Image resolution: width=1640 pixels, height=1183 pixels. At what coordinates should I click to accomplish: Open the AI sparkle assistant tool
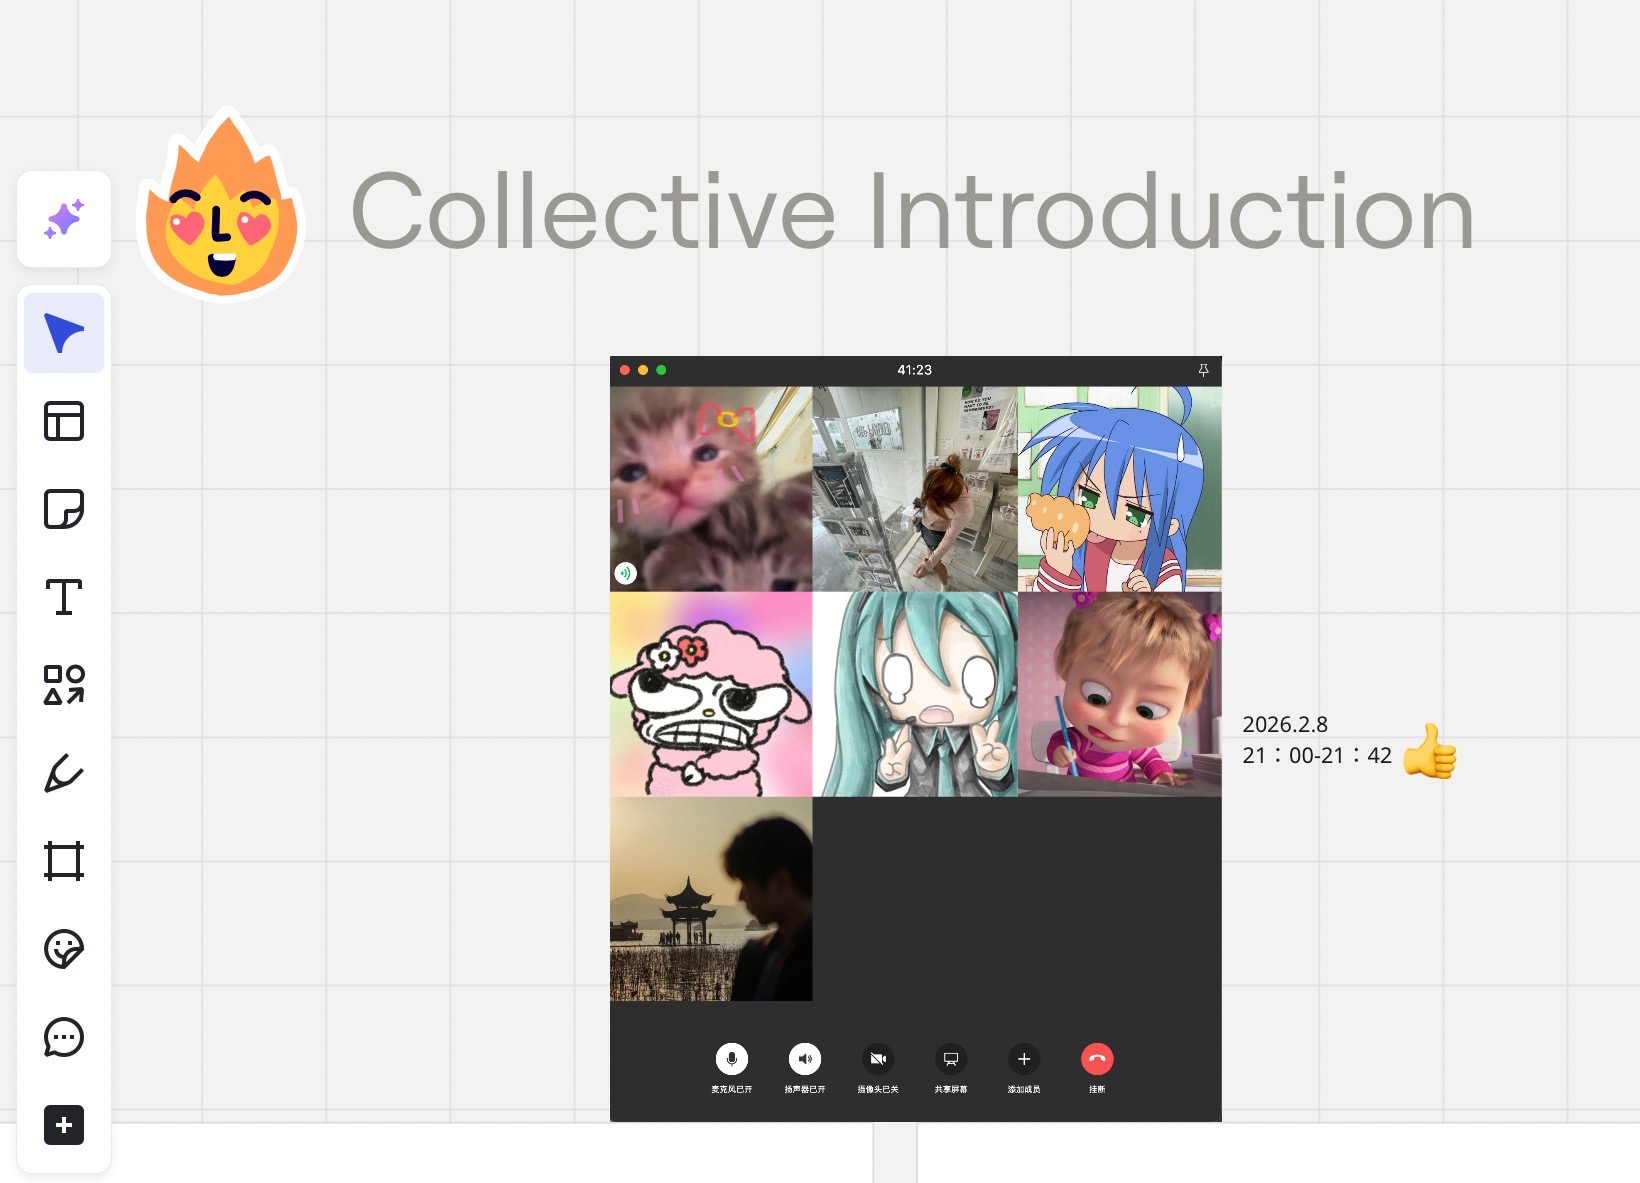(x=64, y=219)
